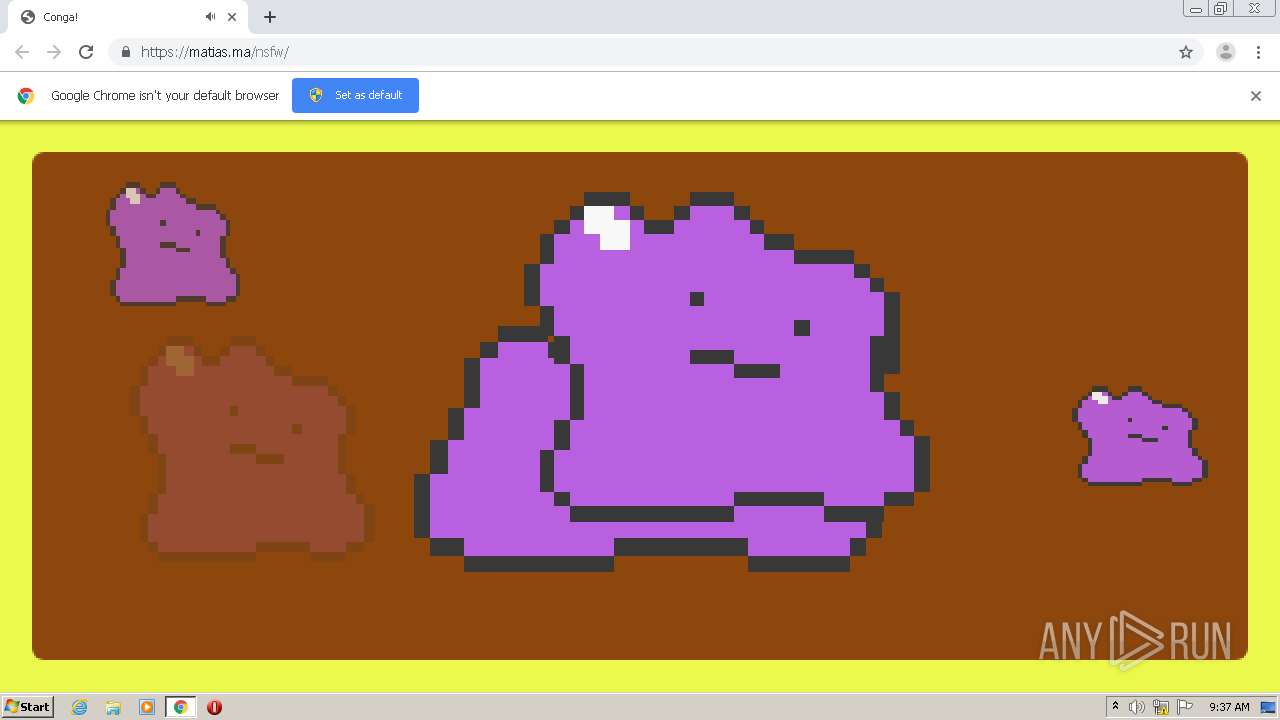Image resolution: width=1280 pixels, height=720 pixels.
Task: View site info via the lock icon
Action: [x=125, y=52]
